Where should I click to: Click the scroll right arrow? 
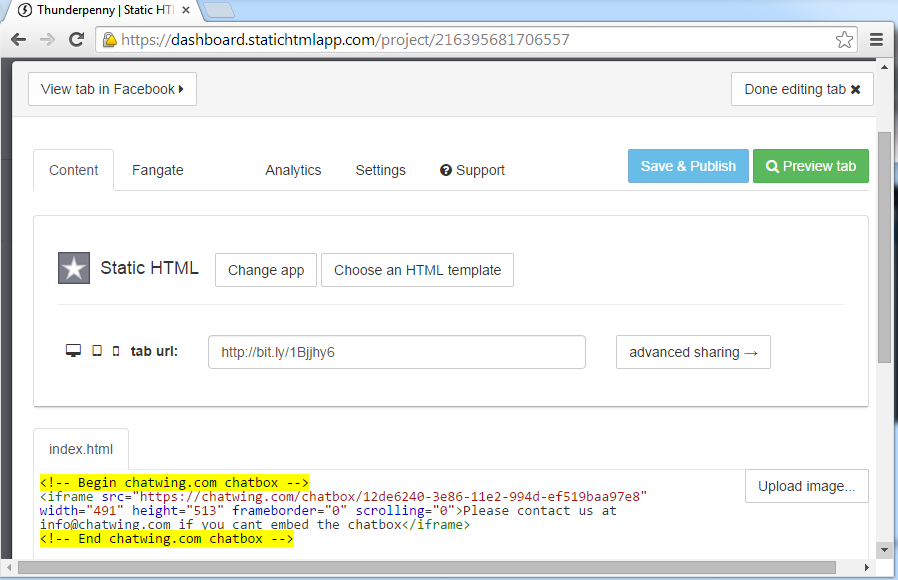coord(867,567)
